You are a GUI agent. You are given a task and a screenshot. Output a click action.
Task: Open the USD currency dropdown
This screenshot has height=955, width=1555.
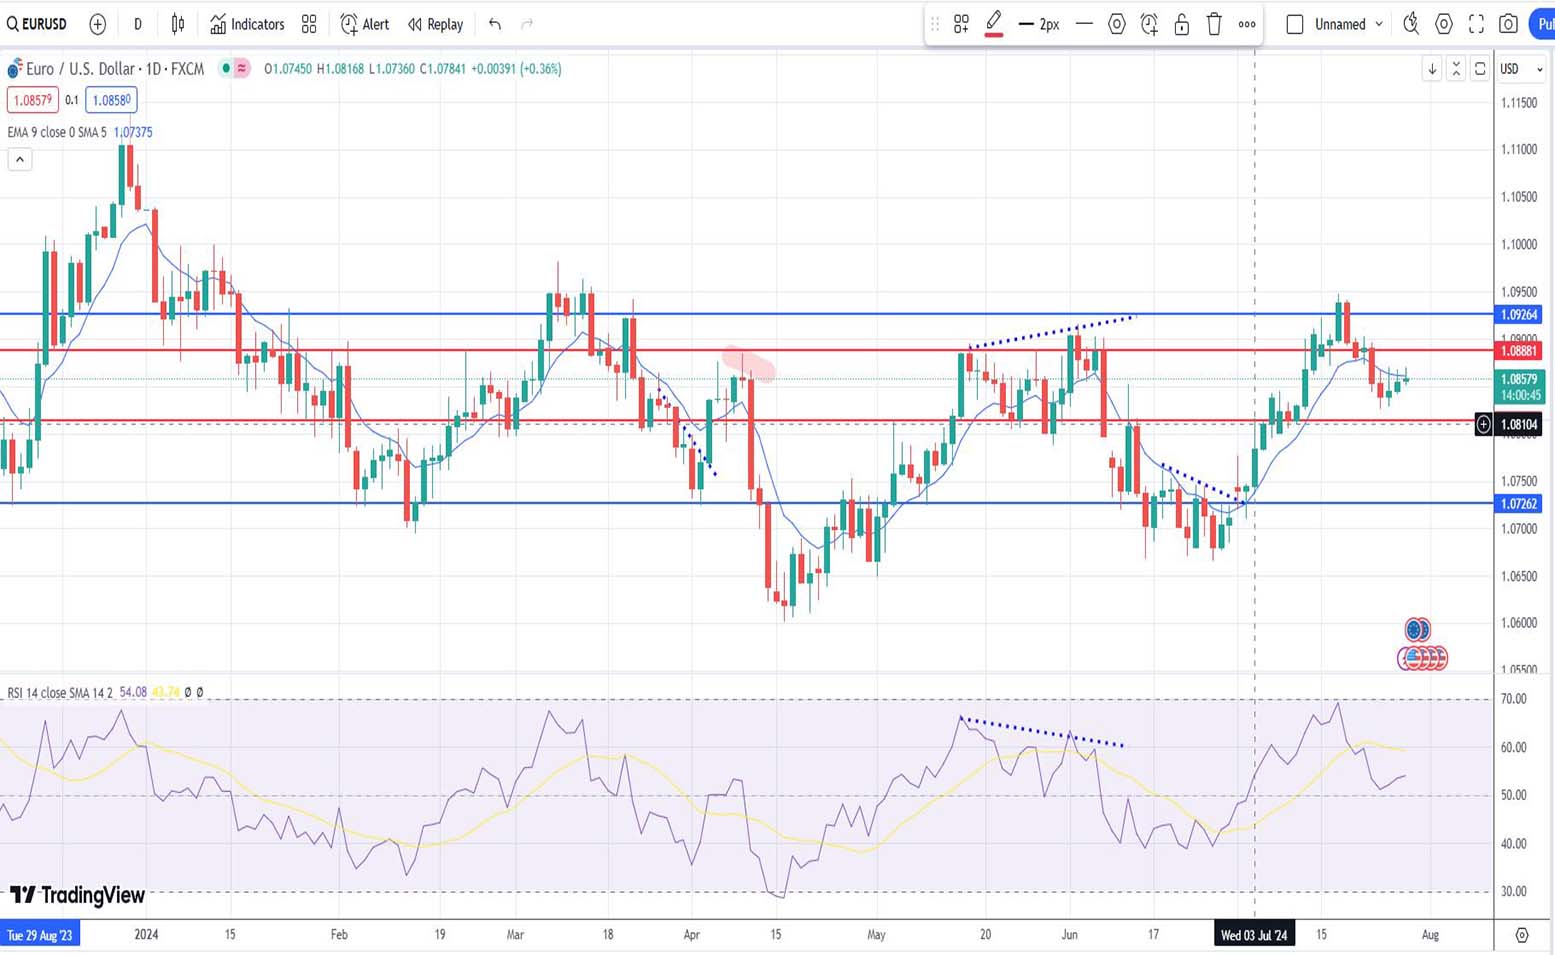pyautogui.click(x=1521, y=69)
